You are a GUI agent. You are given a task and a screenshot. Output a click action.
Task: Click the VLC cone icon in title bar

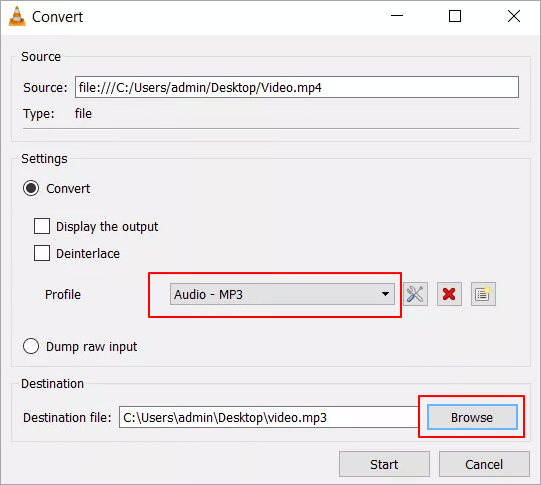(x=17, y=16)
